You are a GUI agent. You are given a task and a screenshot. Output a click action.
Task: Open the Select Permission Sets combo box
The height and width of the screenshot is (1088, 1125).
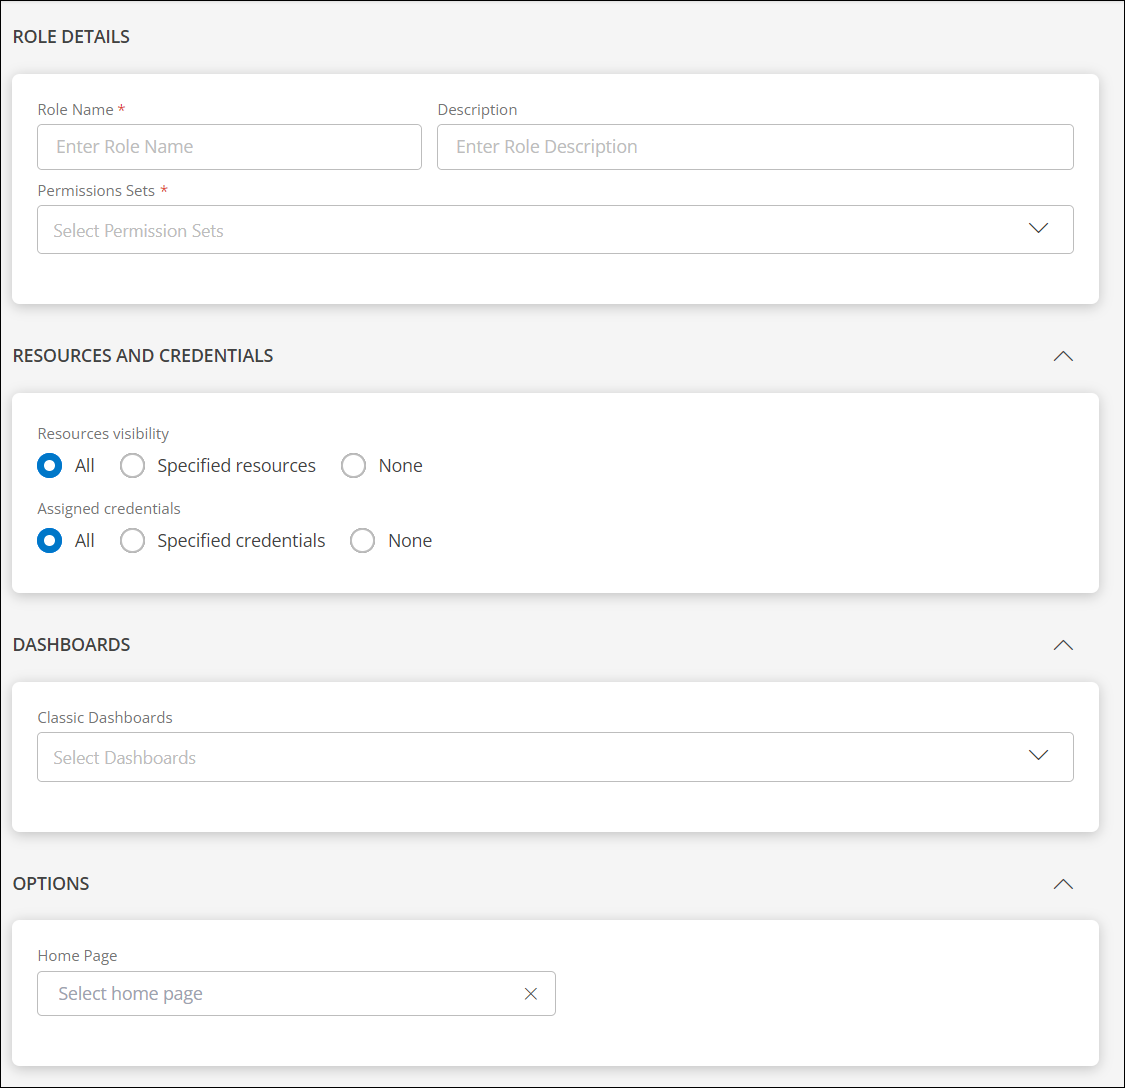400,229
